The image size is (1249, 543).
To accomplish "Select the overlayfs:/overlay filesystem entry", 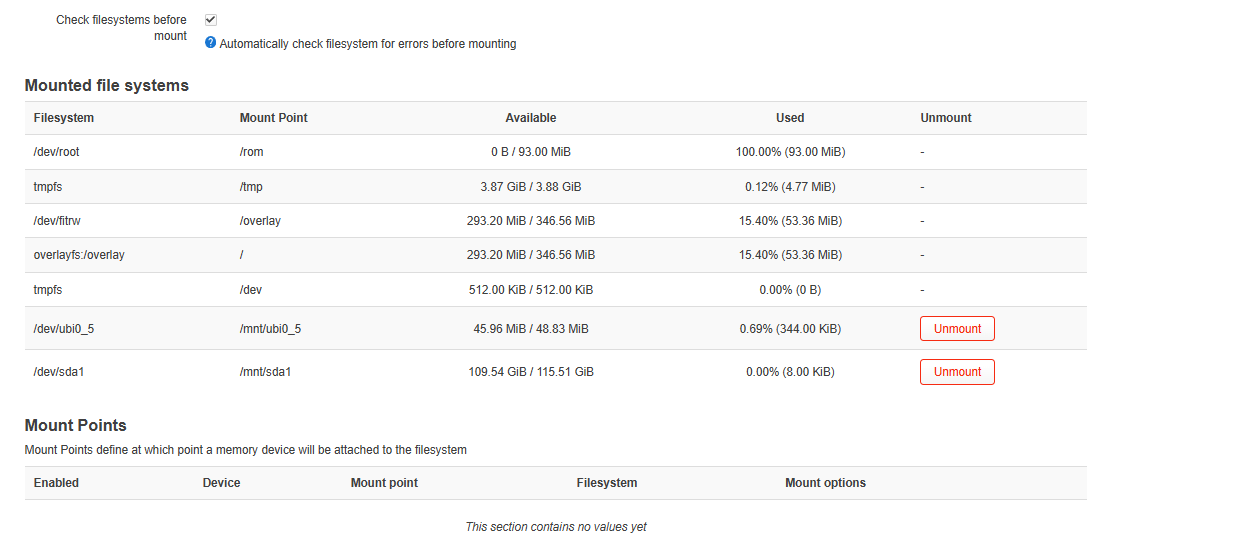I will pyautogui.click(x=79, y=255).
